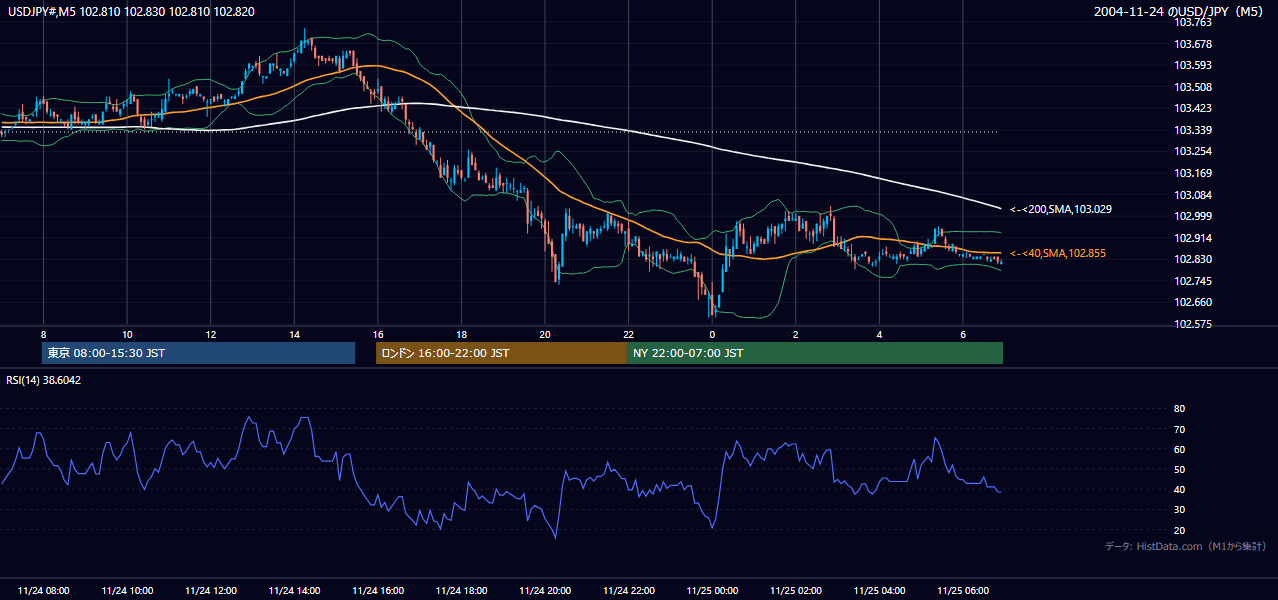Click the 11/24 20:00 time axis label
The image size is (1278, 600).
coord(546,591)
